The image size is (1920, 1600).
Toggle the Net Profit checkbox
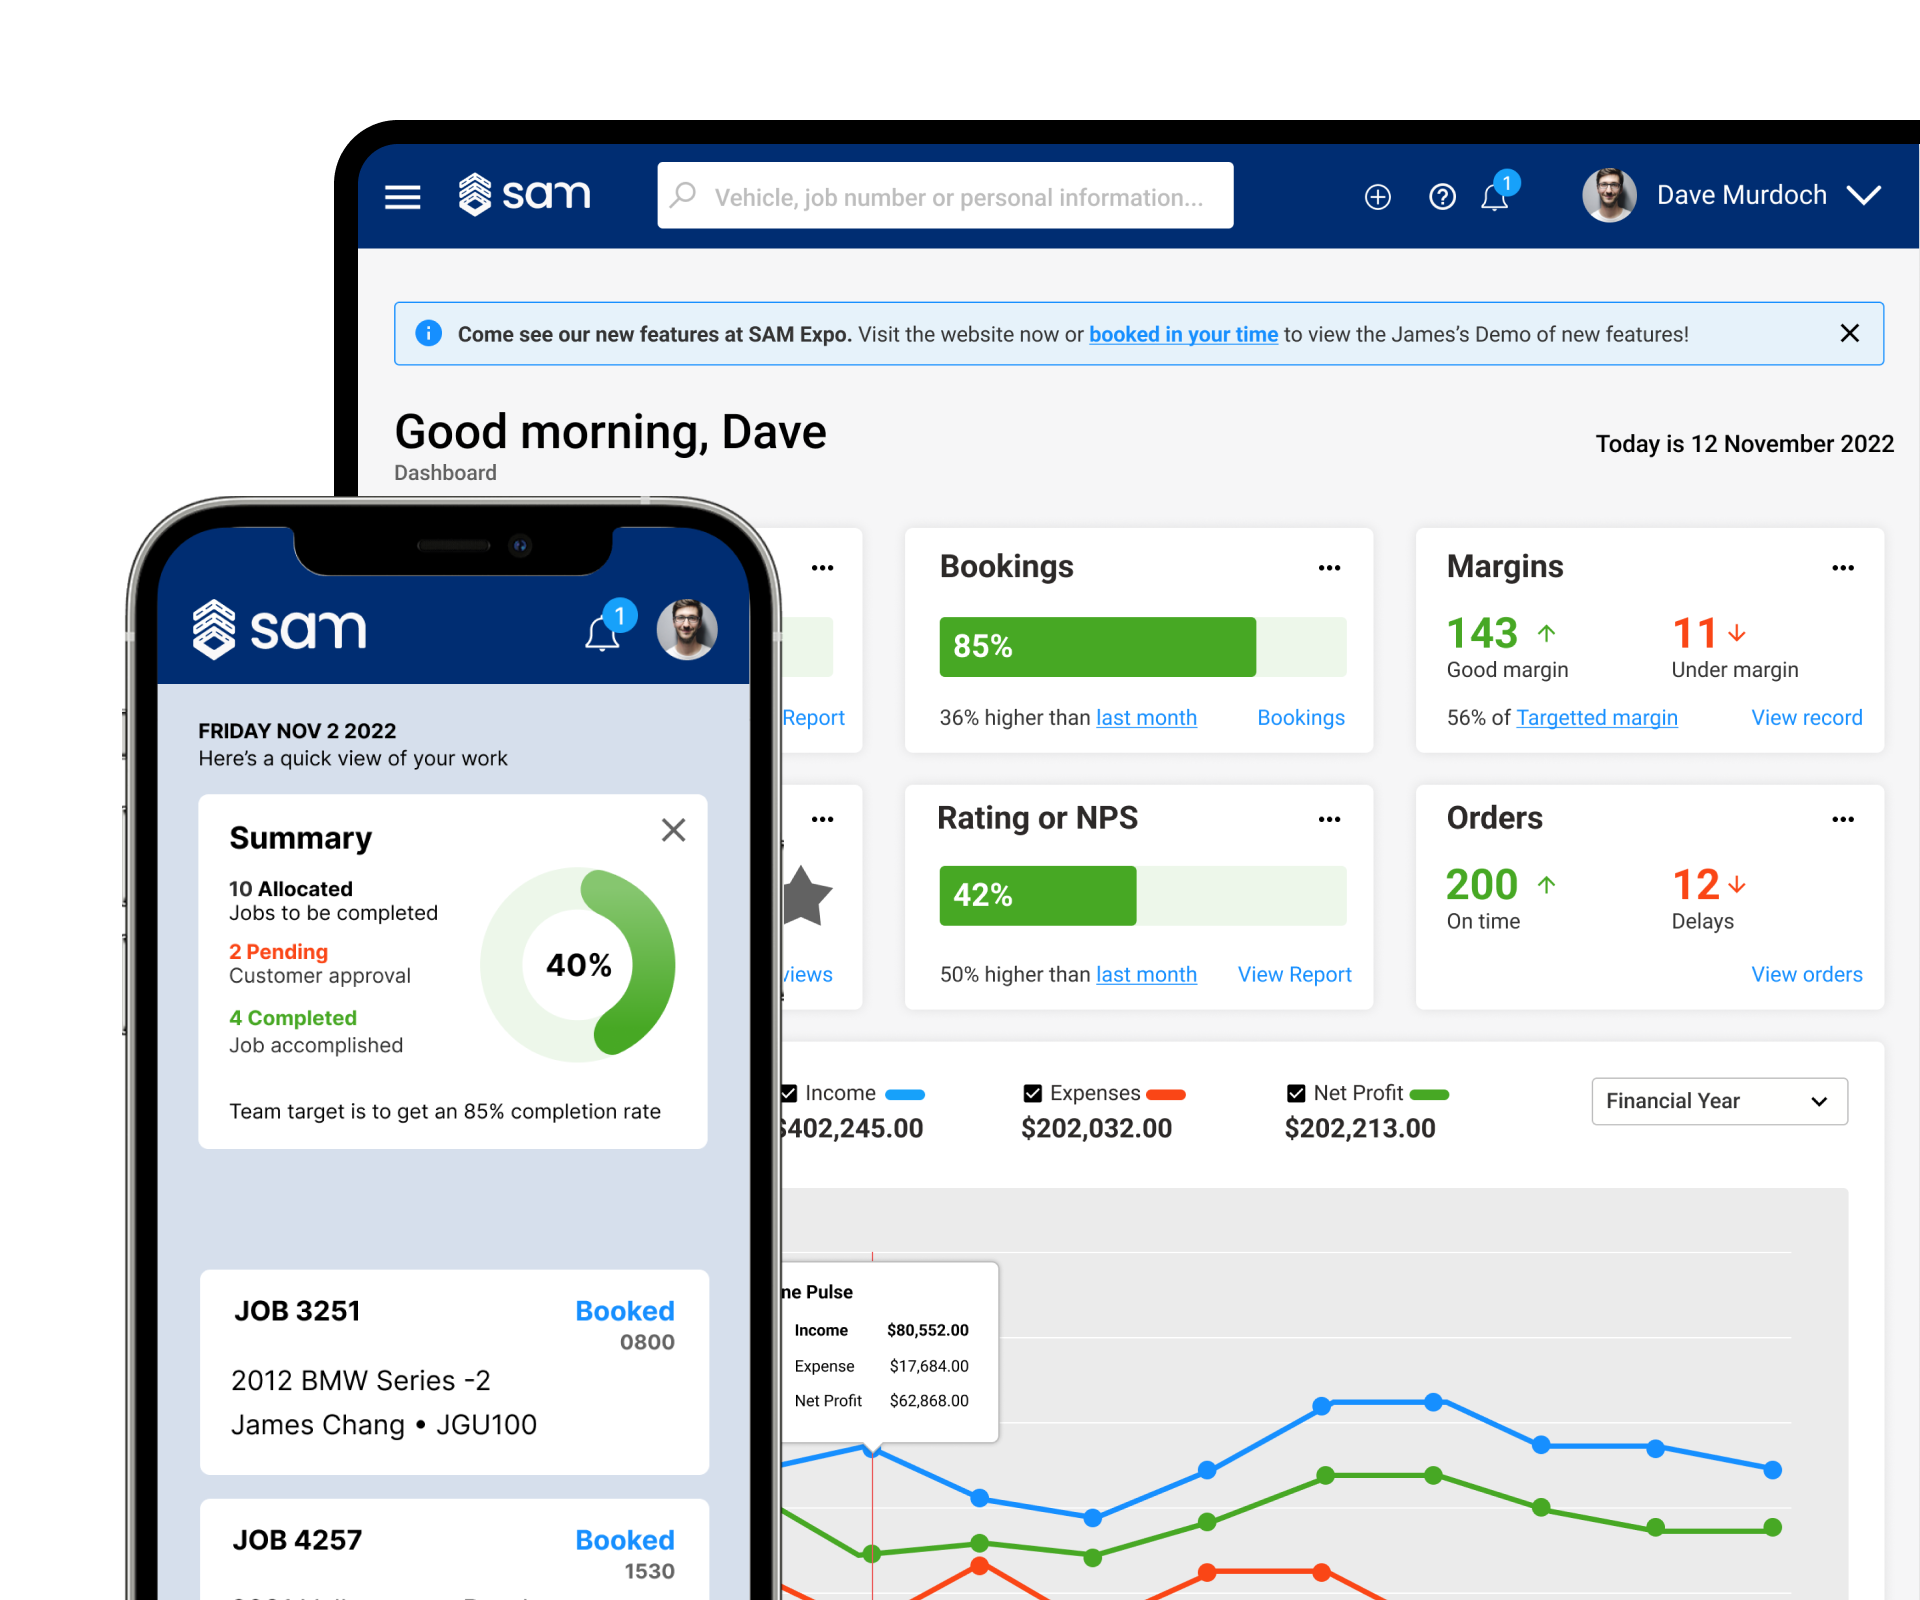[x=1296, y=1094]
